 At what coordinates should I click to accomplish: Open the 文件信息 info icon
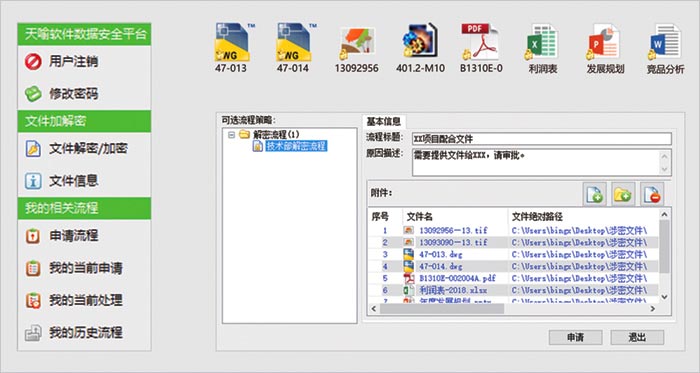tap(33, 181)
